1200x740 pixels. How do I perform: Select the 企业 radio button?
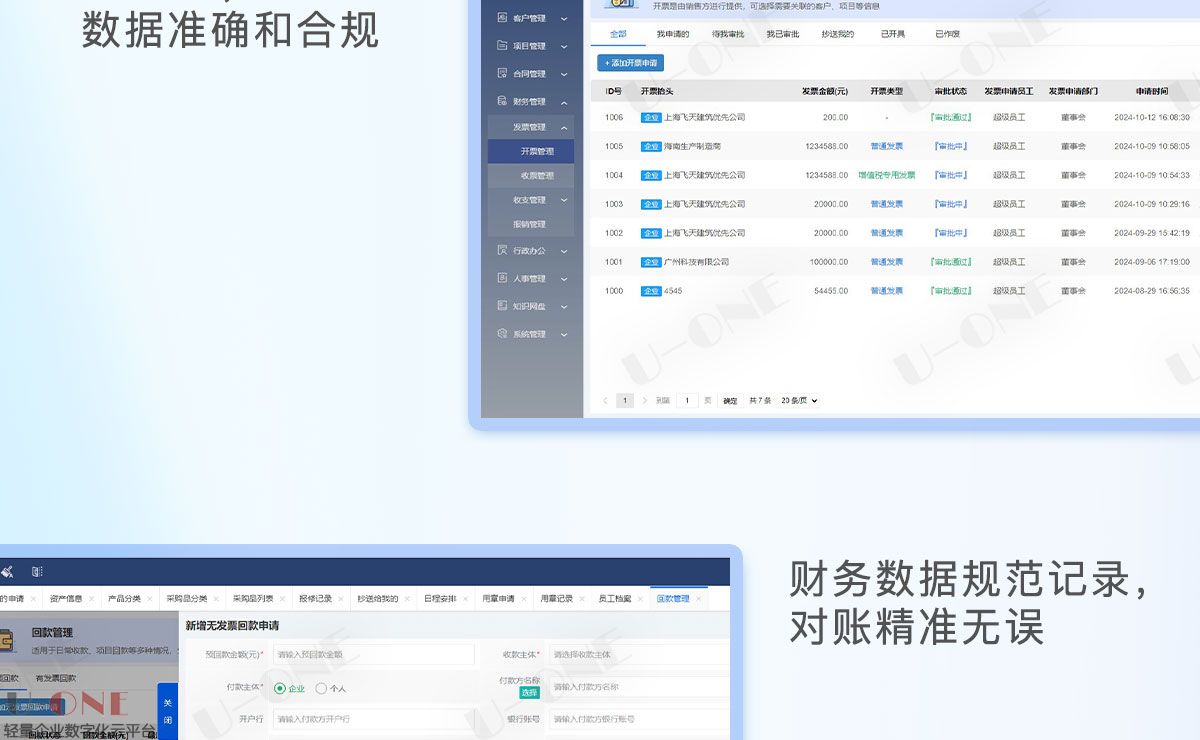(280, 688)
